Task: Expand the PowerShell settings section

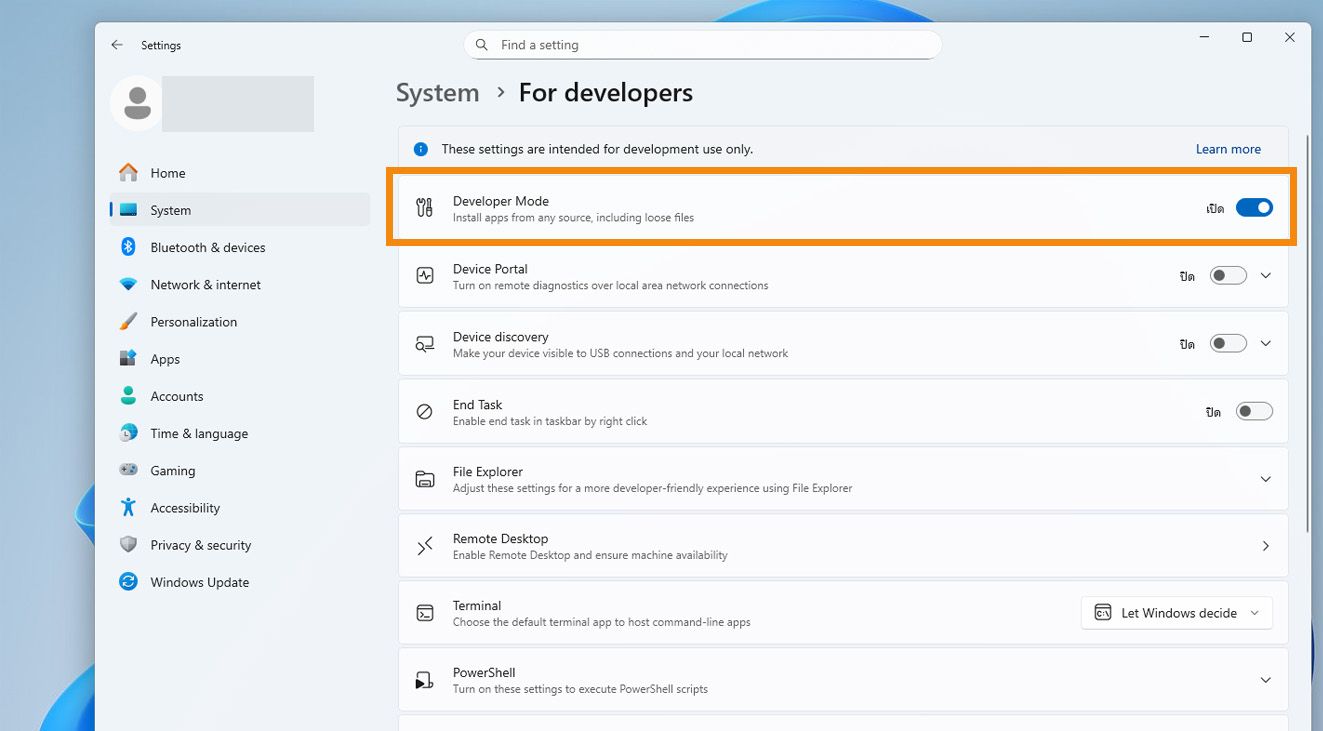Action: (1265, 681)
